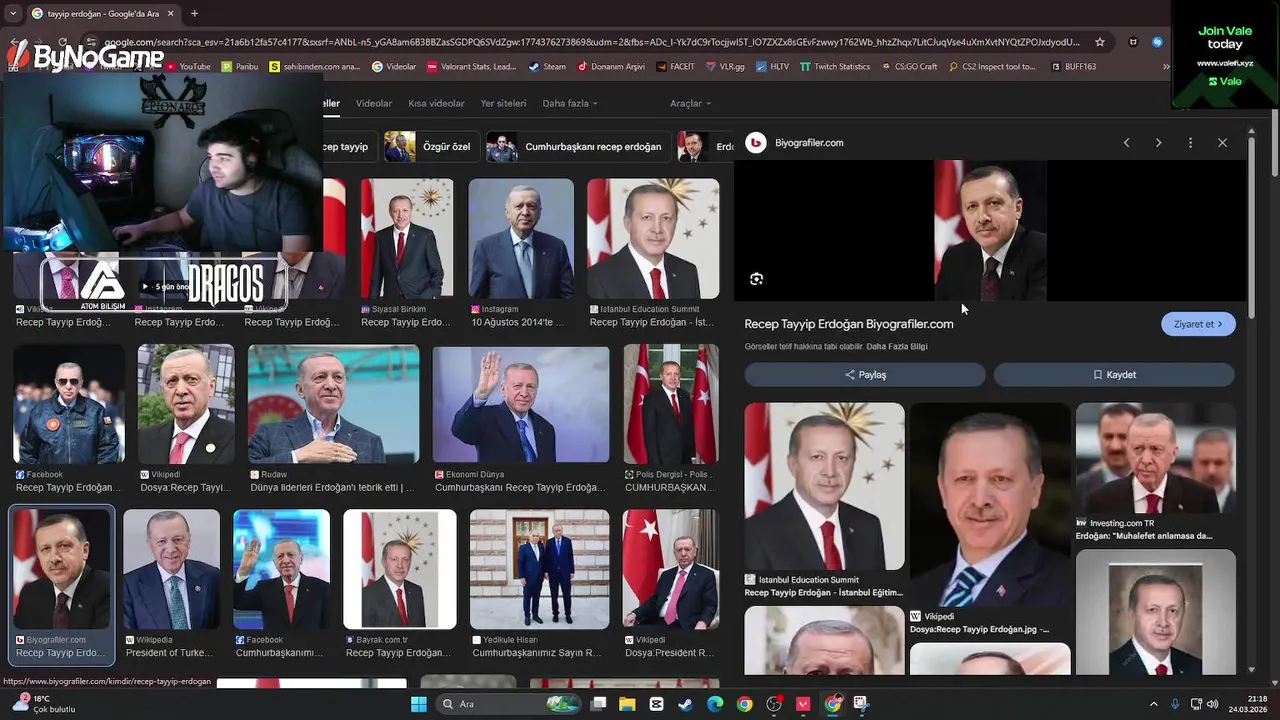Open HLTV bookmark
1280x720 pixels.
(773, 67)
